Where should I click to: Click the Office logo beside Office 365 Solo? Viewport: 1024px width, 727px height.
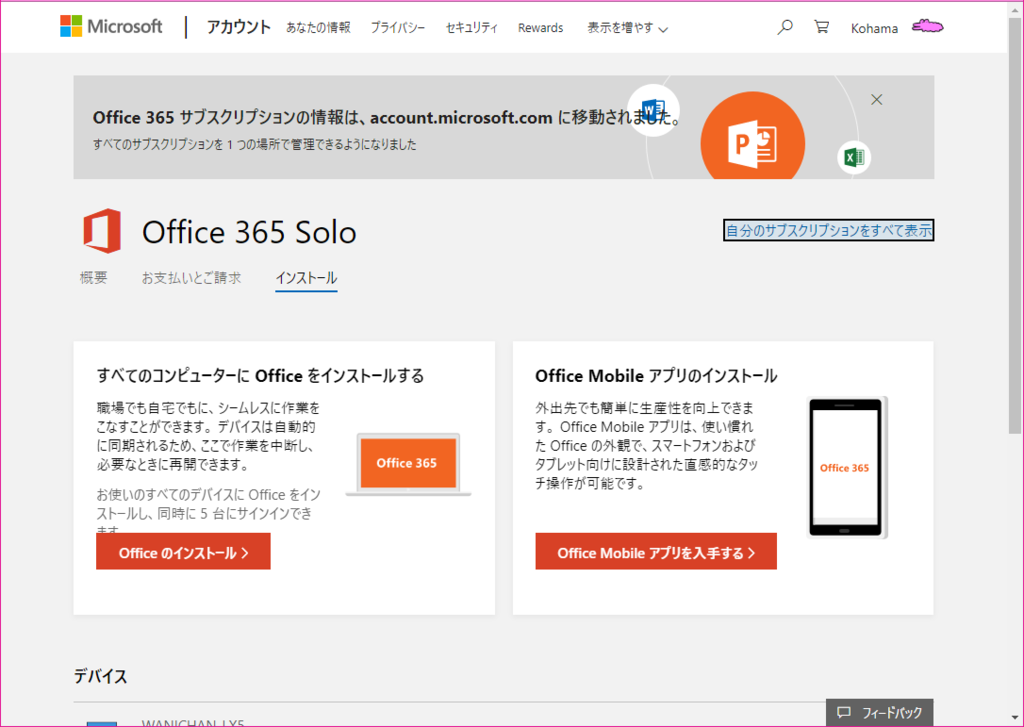pyautogui.click(x=103, y=231)
